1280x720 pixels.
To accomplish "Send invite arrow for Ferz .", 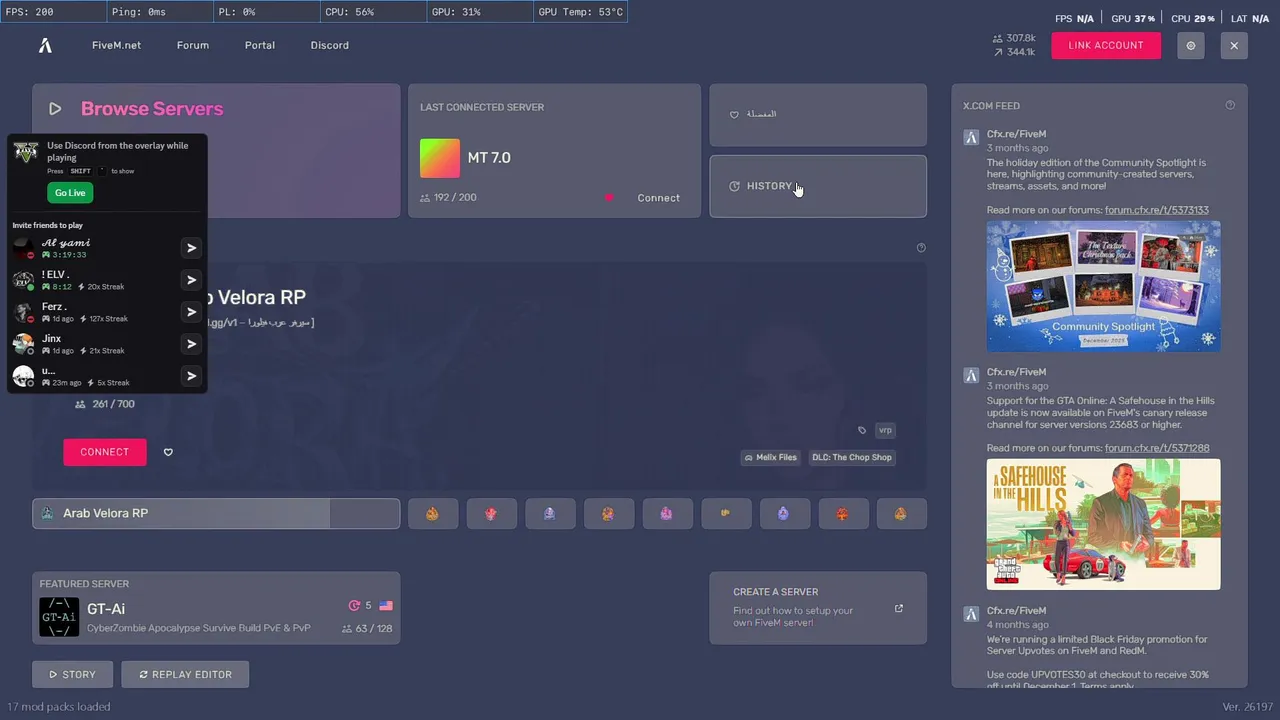I will click(191, 312).
